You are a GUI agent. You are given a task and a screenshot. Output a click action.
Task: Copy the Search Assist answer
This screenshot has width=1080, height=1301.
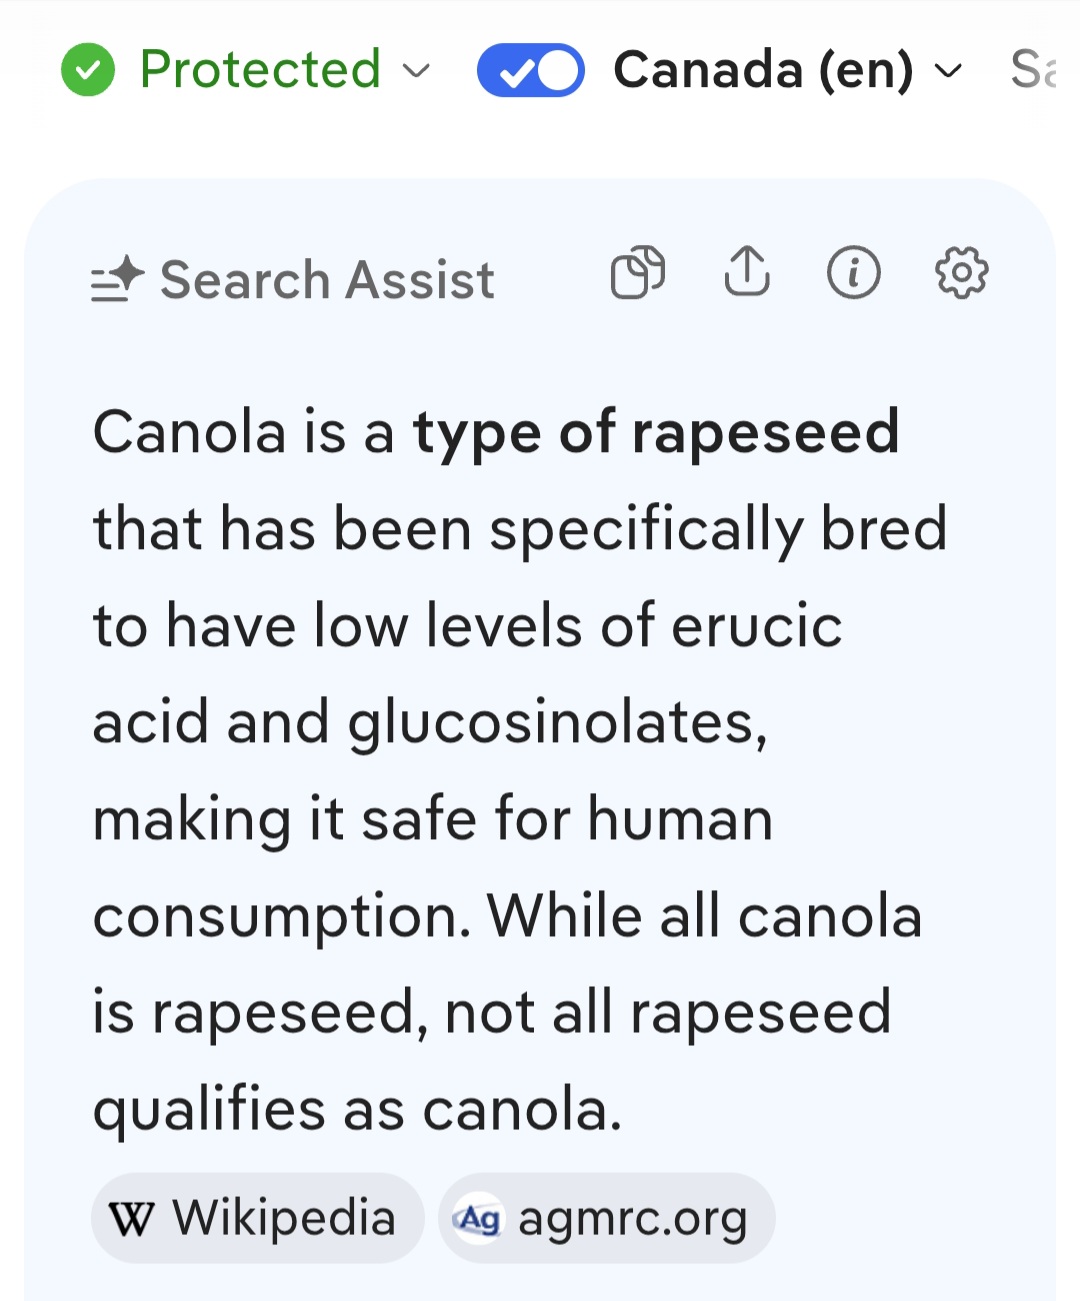[x=638, y=272]
